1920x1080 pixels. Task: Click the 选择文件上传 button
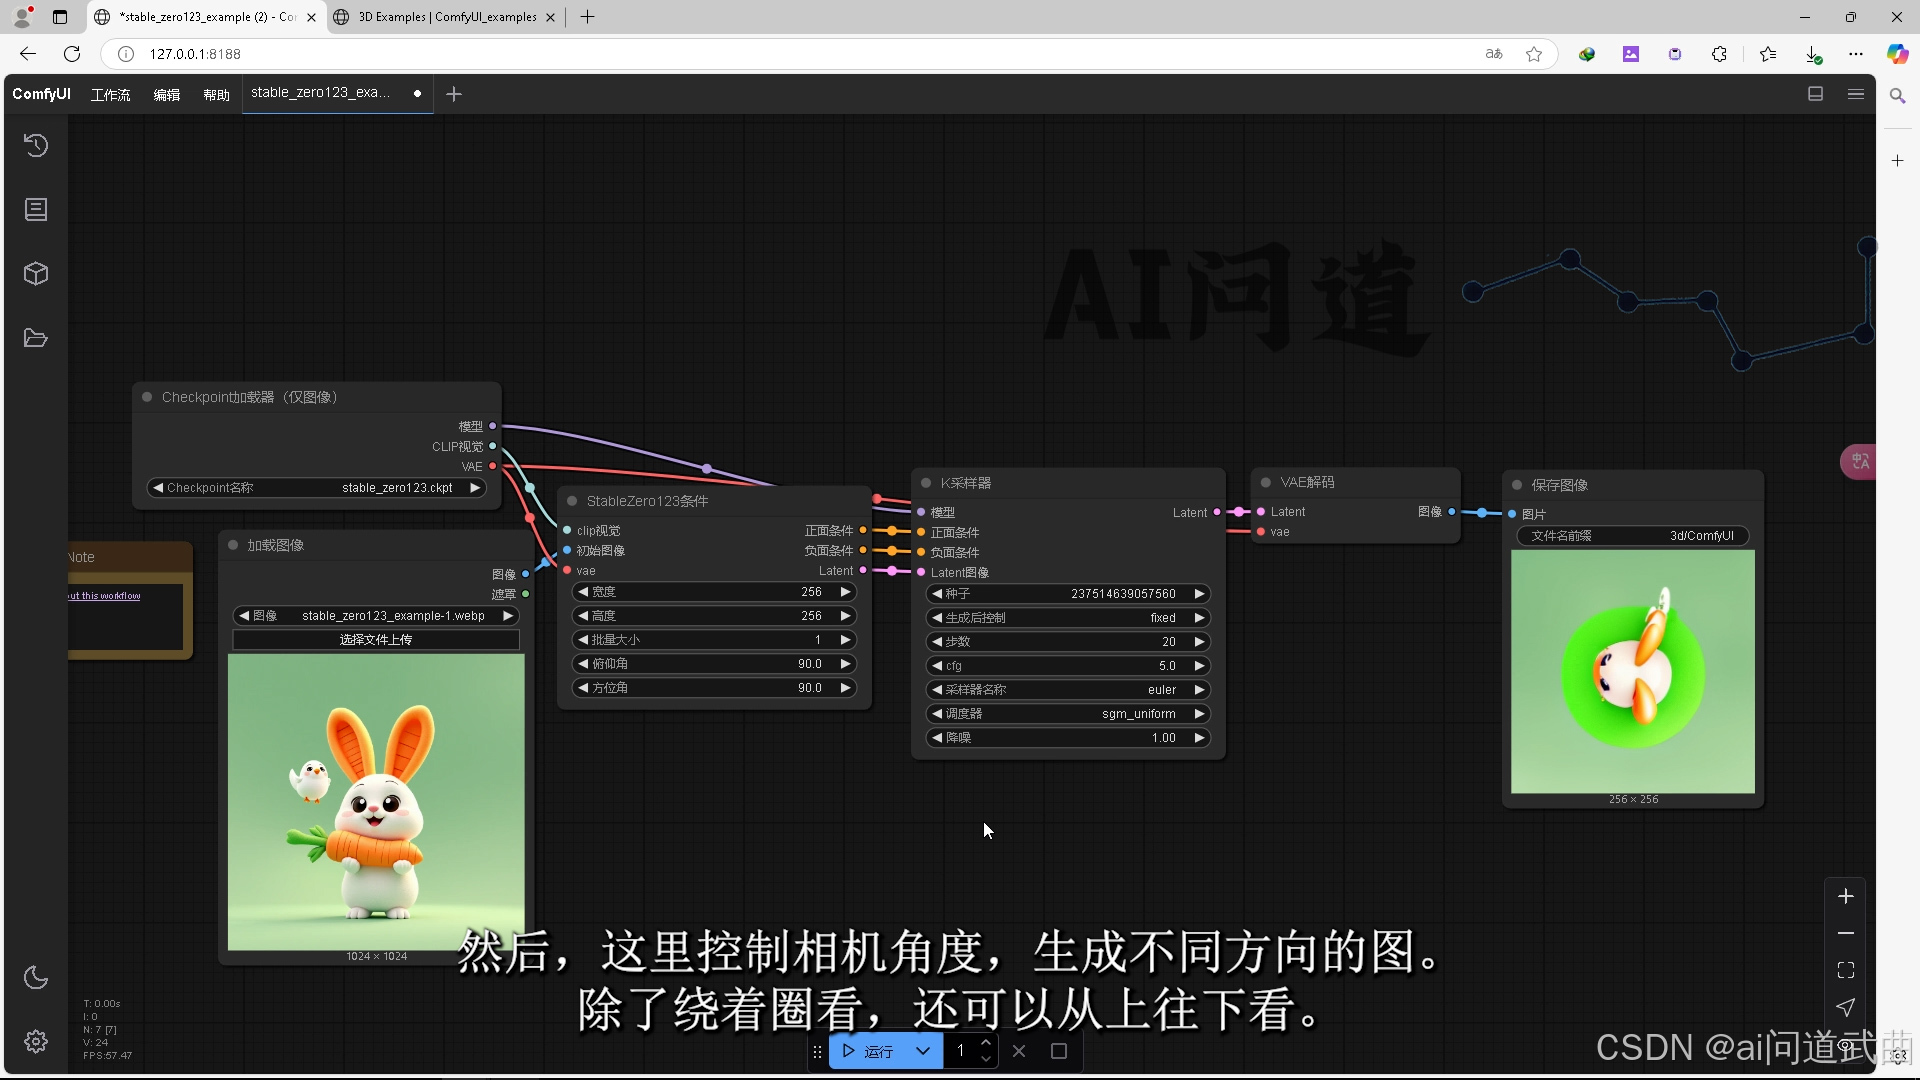coord(375,640)
